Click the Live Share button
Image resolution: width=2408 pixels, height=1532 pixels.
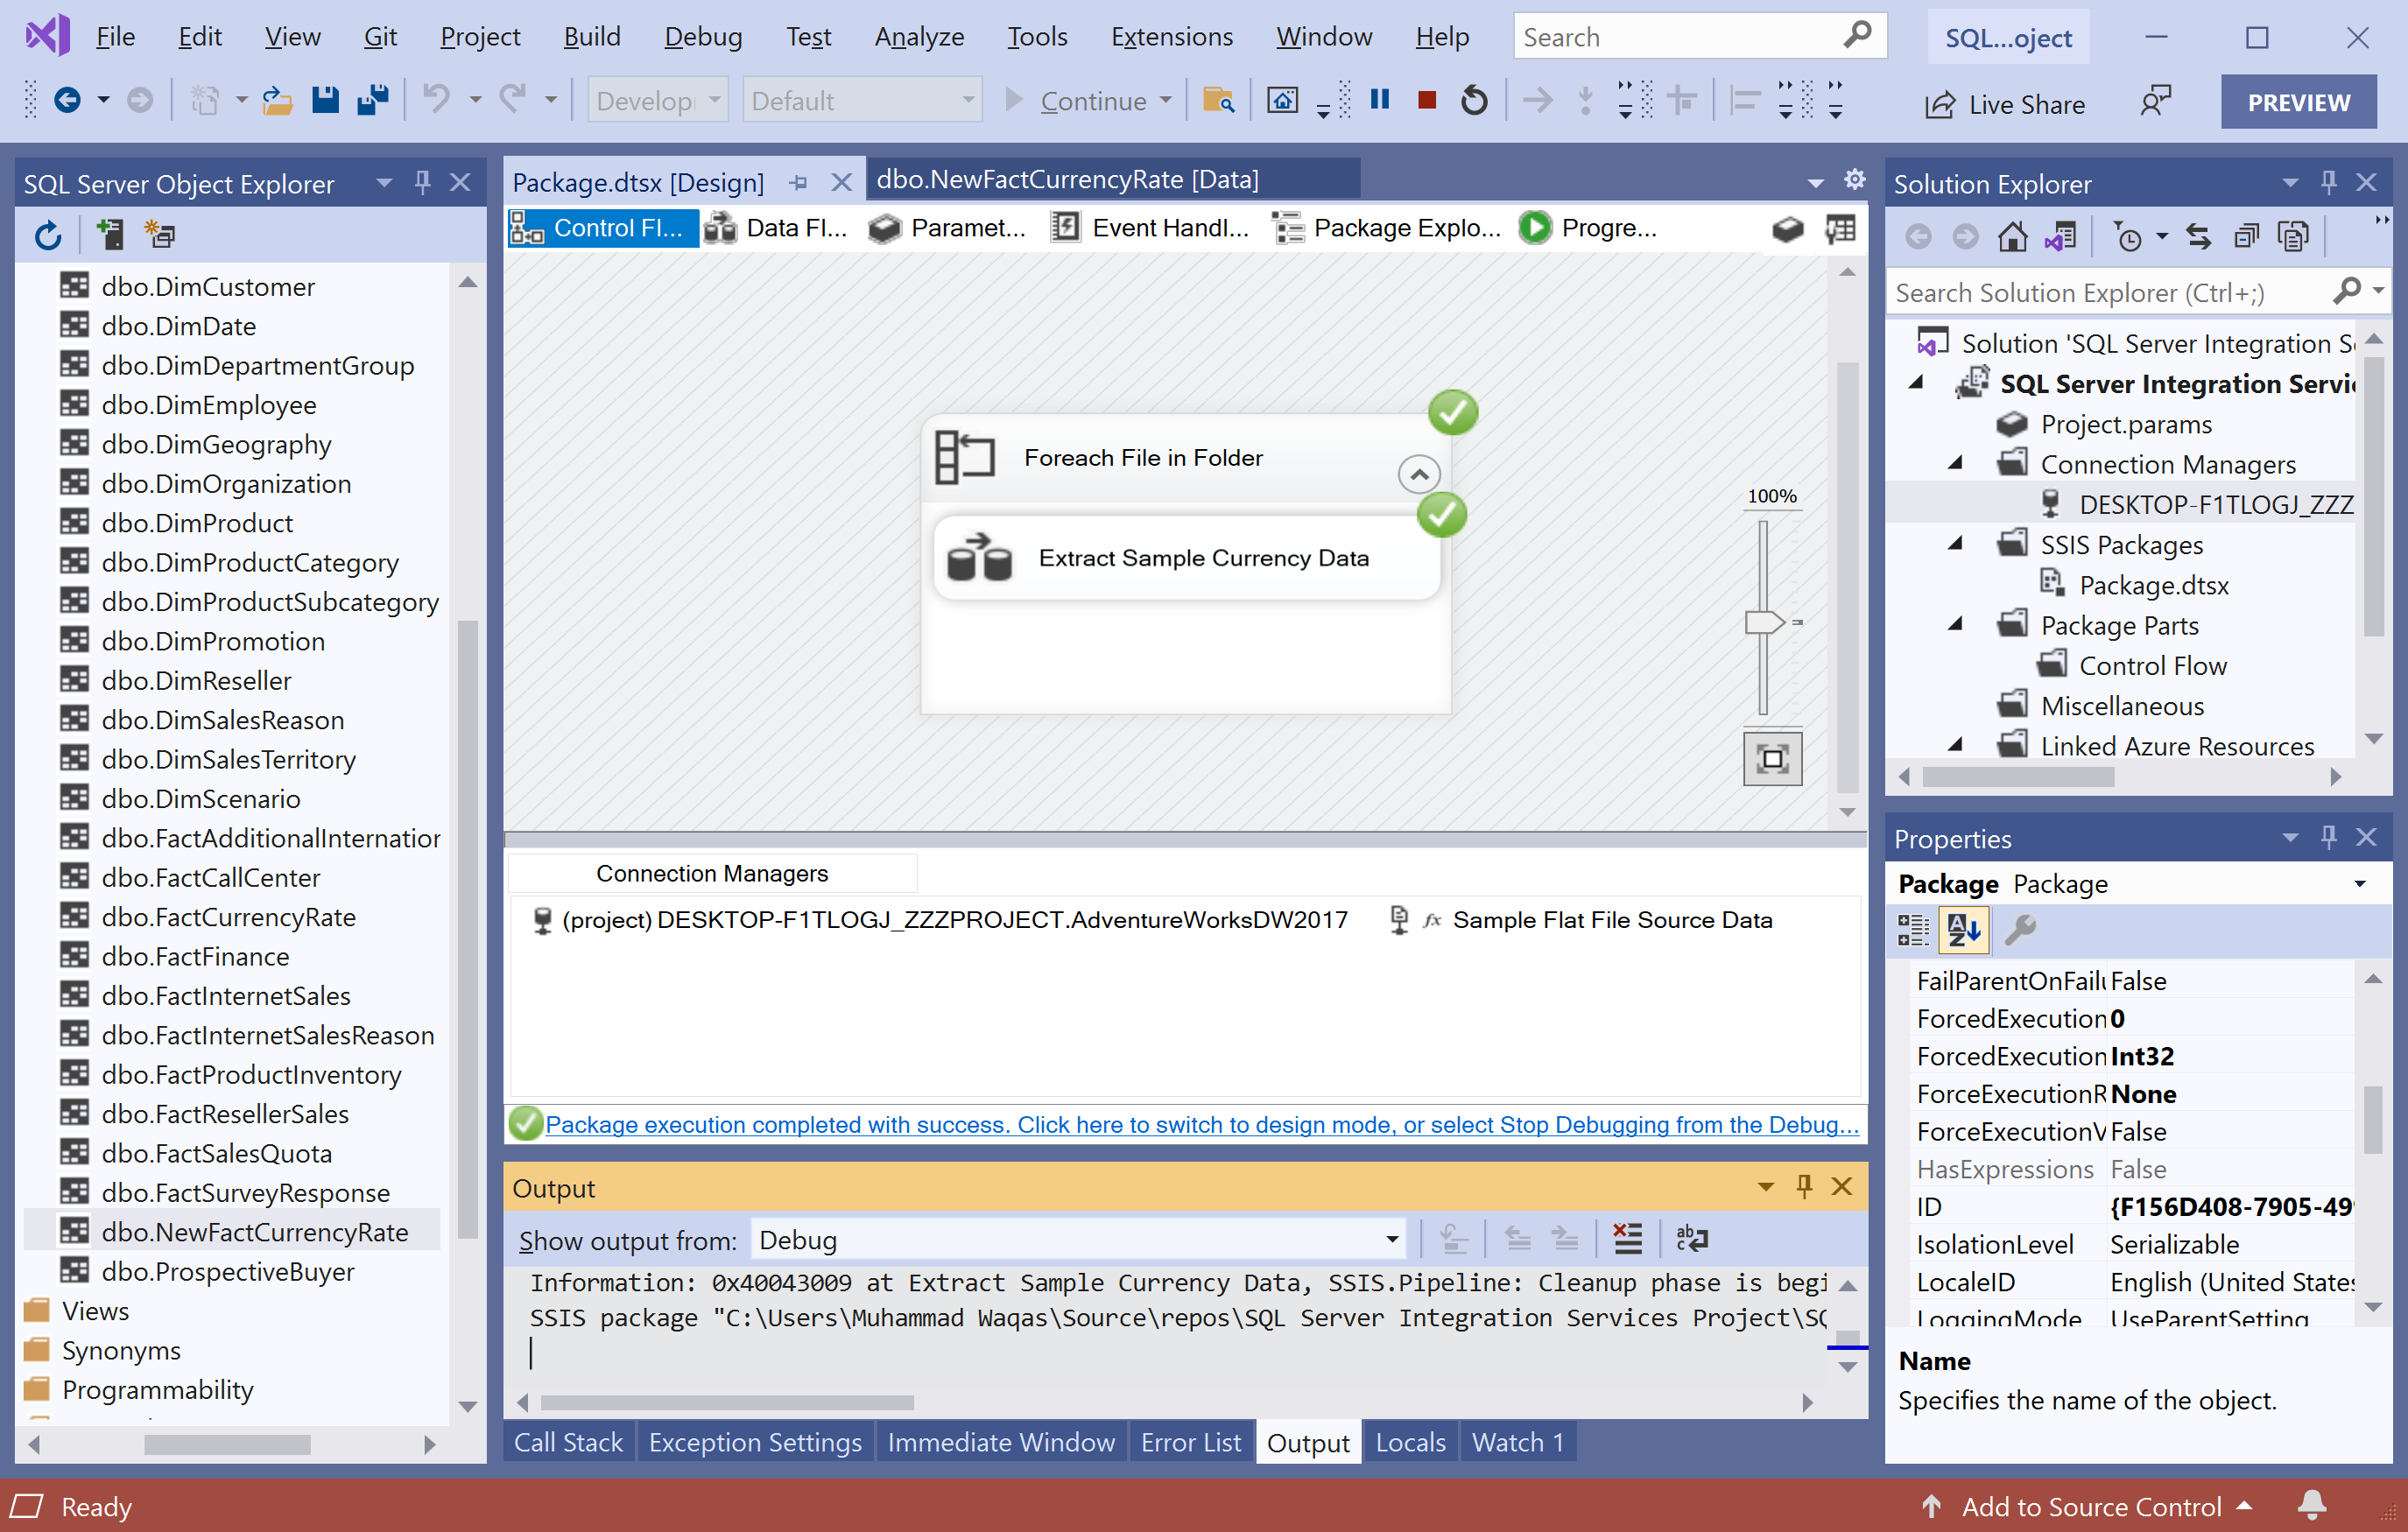click(2006, 104)
